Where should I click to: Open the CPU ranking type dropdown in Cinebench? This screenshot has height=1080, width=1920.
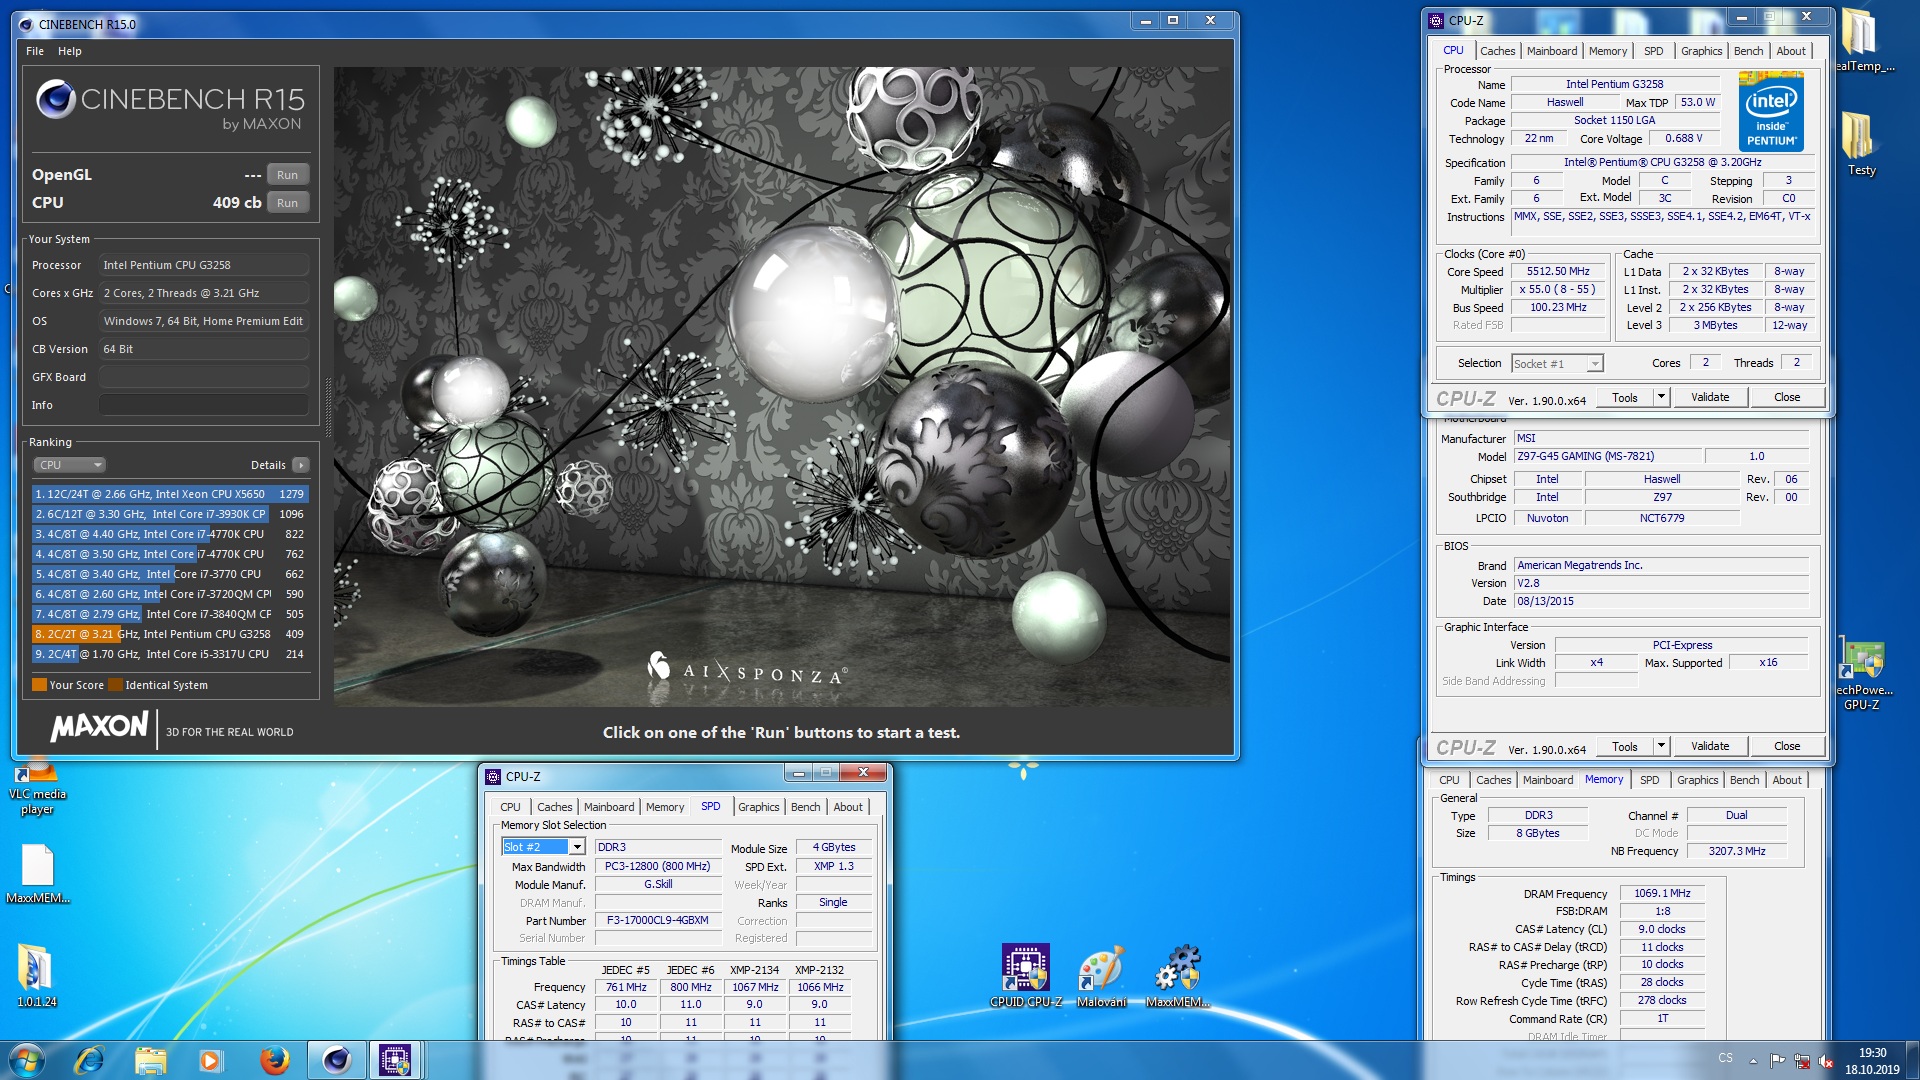(x=70, y=465)
